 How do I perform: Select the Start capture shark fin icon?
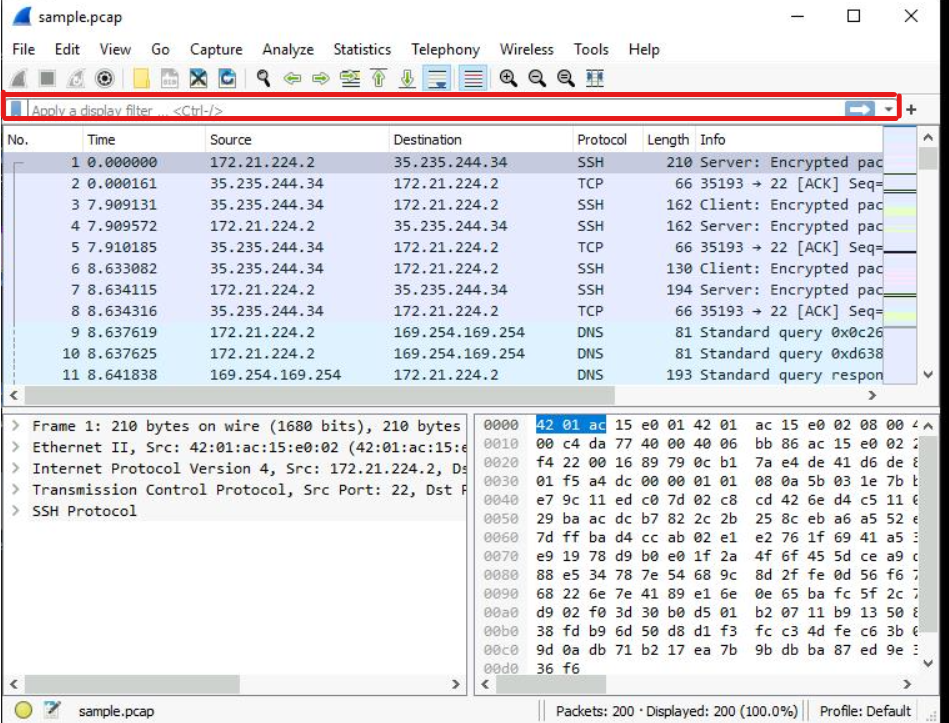click(x=20, y=80)
